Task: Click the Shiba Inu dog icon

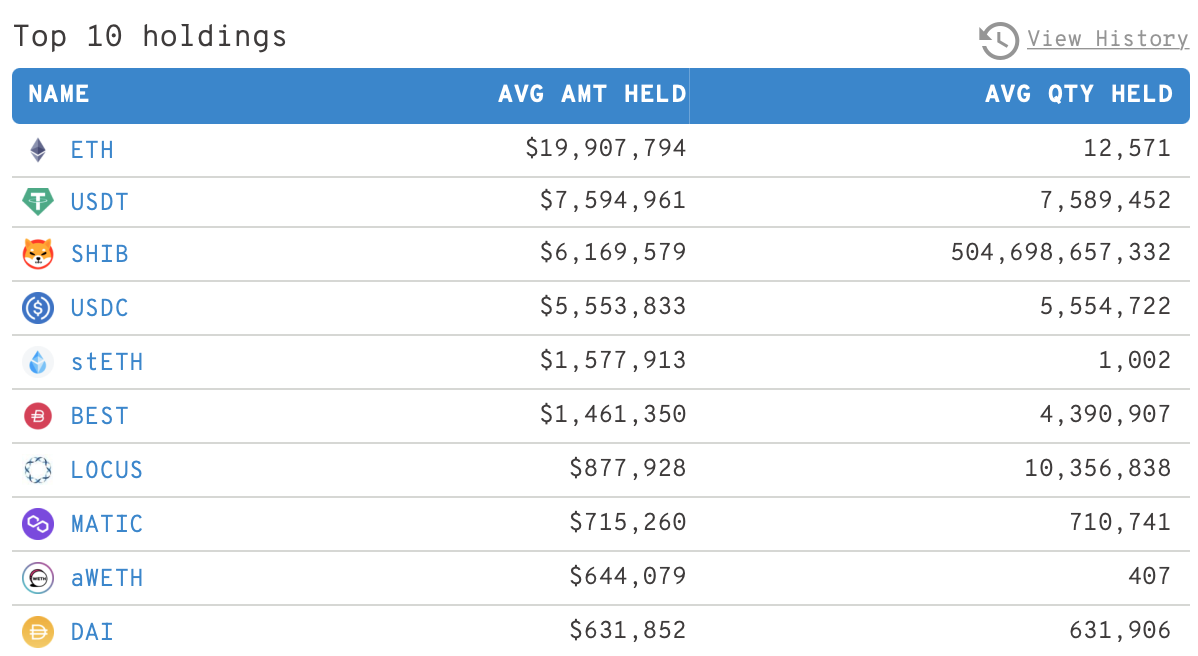Action: [x=37, y=254]
